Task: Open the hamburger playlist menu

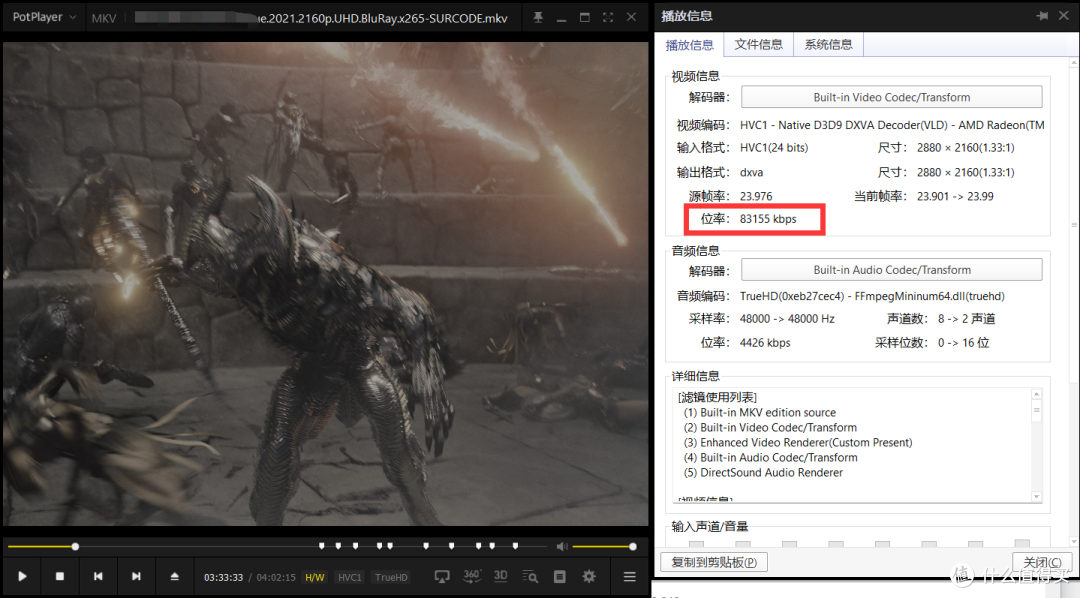Action: tap(630, 577)
